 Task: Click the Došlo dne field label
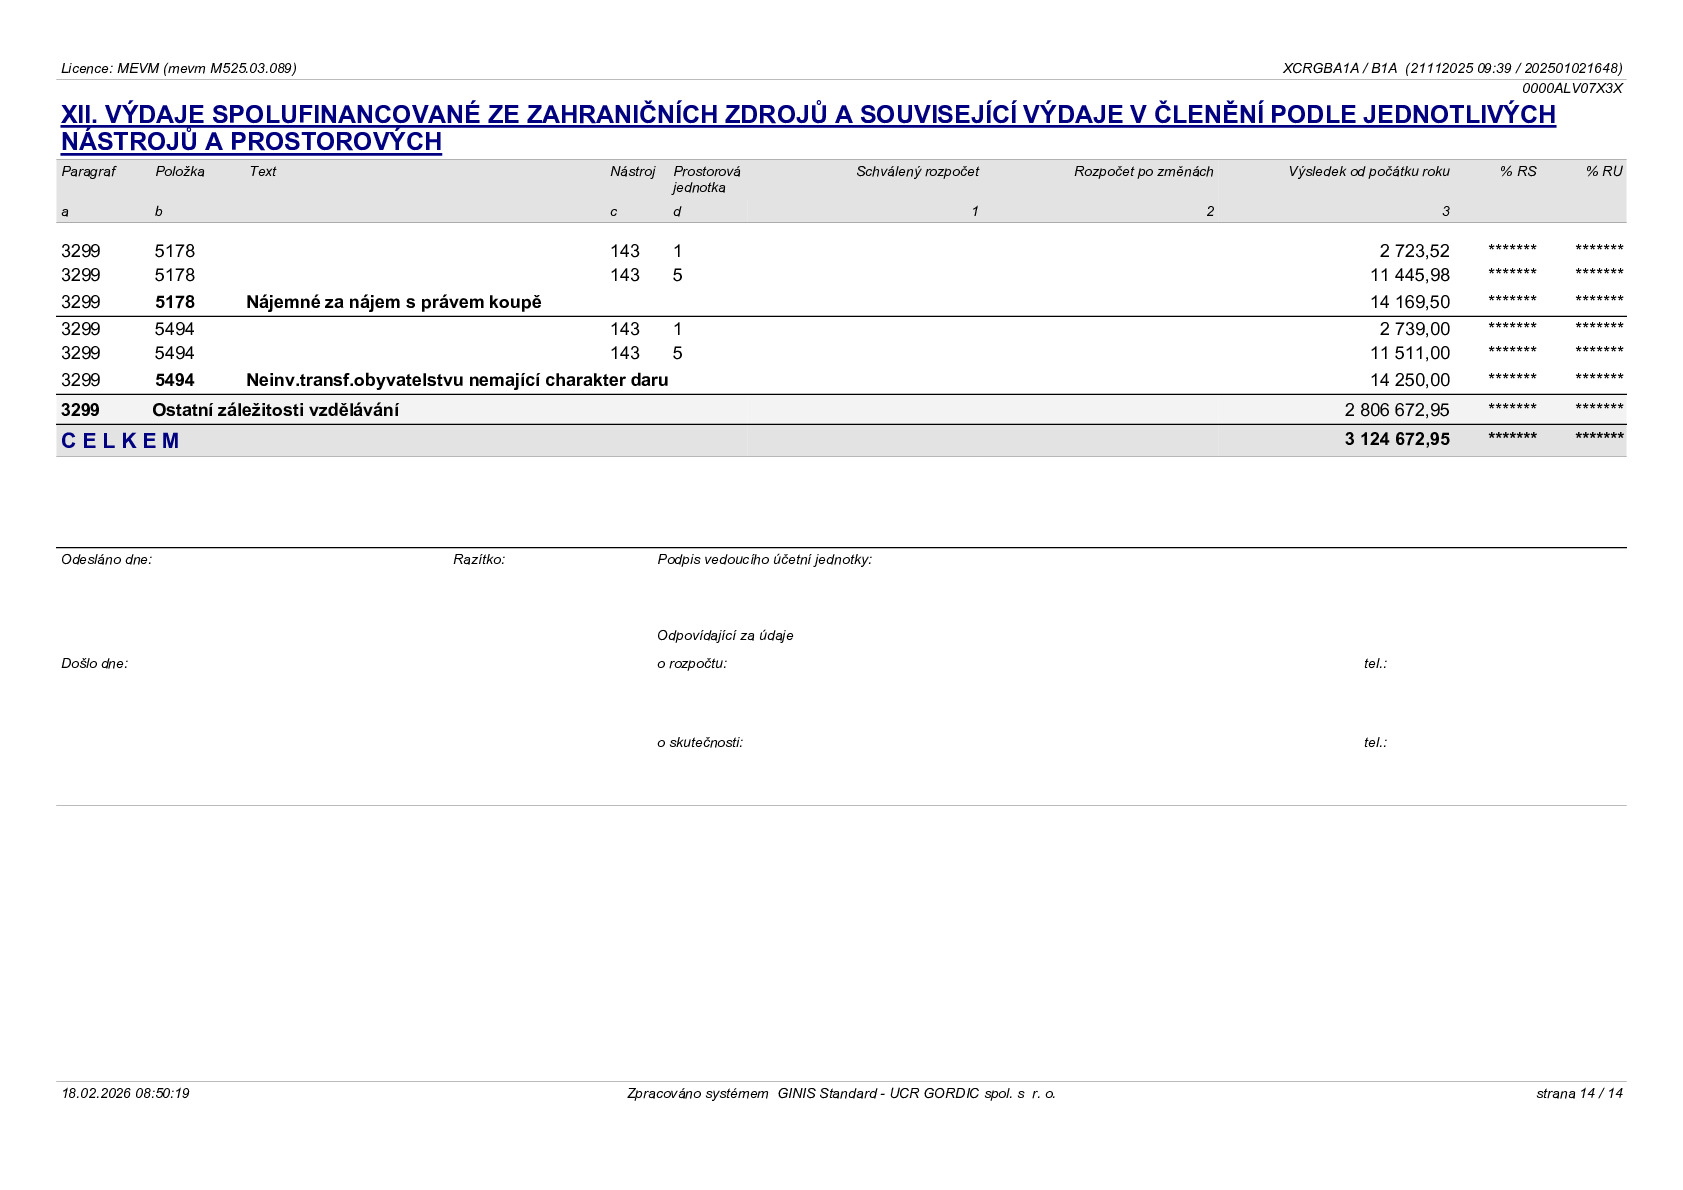(94, 664)
